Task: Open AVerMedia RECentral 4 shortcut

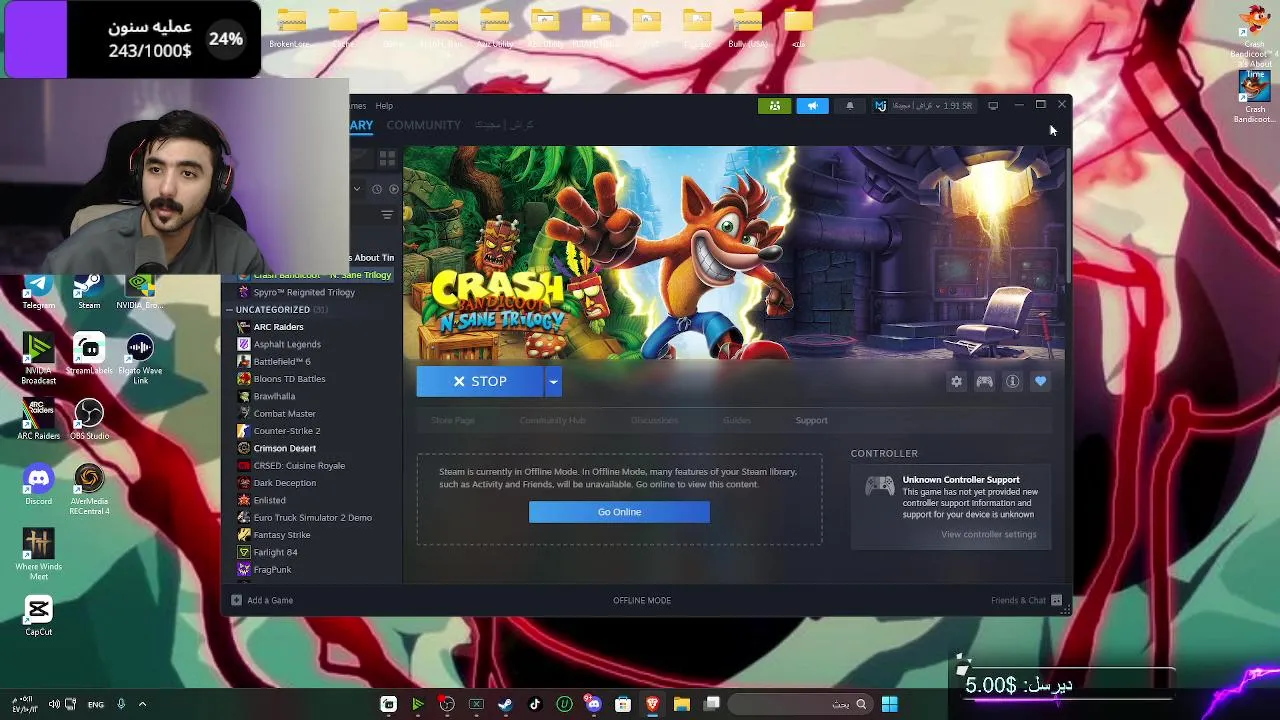Action: pos(89,490)
